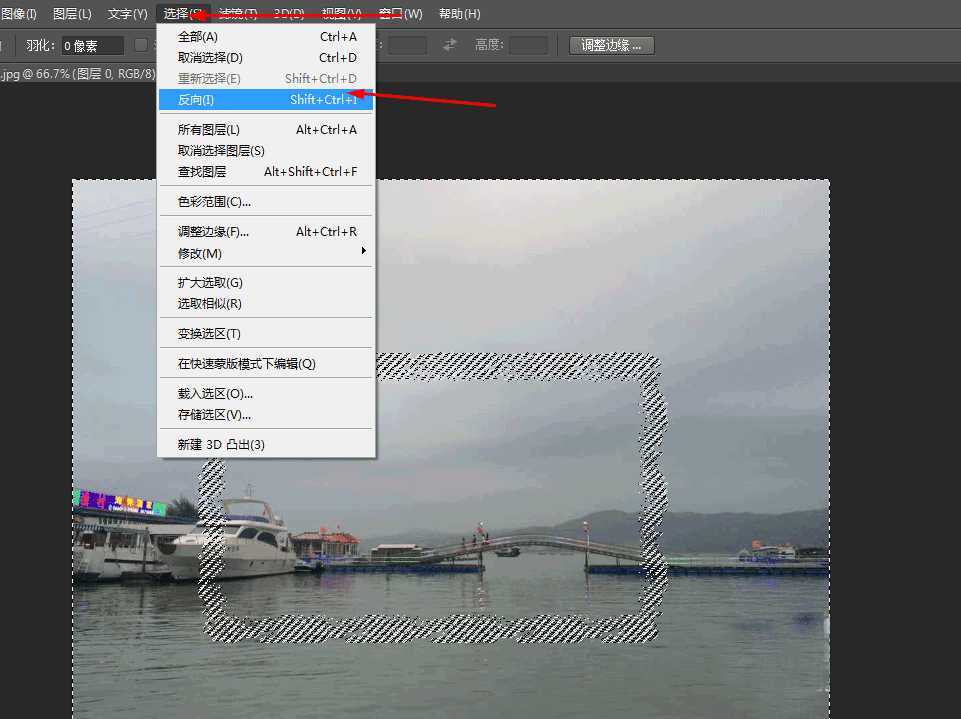
Task: Expand the 修改 (Modify) submenu
Action: (x=195, y=253)
